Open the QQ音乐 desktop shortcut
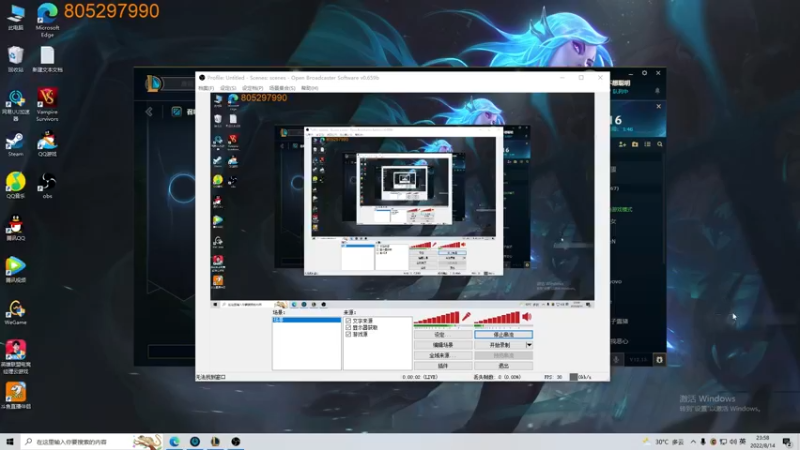 click(x=16, y=185)
